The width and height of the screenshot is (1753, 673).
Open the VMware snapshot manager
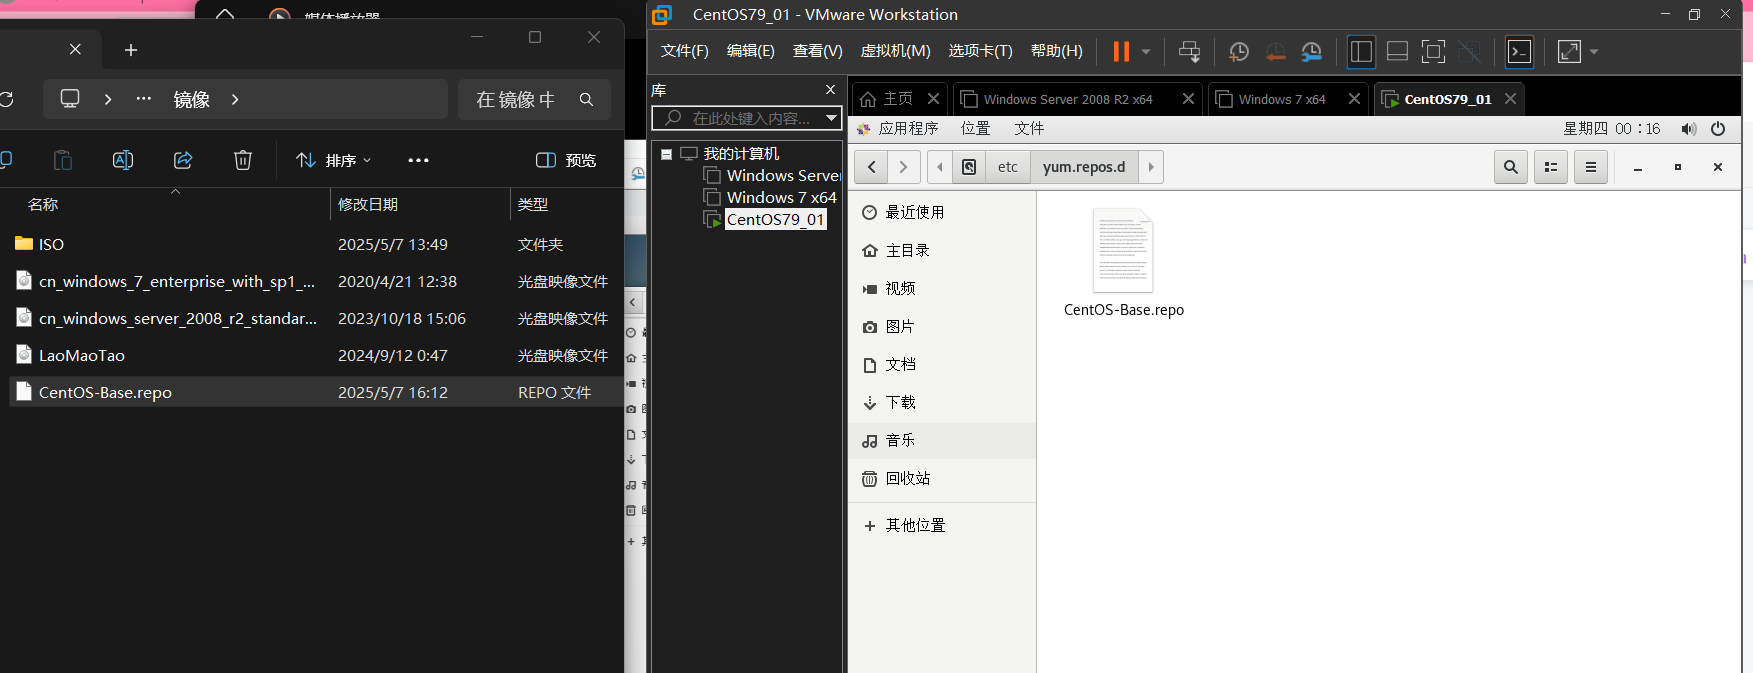pos(1312,51)
